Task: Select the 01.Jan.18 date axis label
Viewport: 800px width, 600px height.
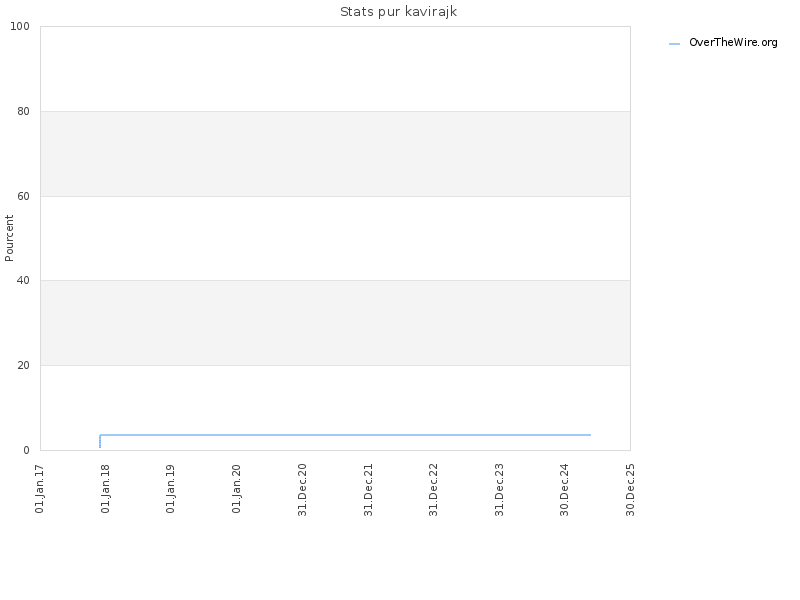Action: coord(106,489)
